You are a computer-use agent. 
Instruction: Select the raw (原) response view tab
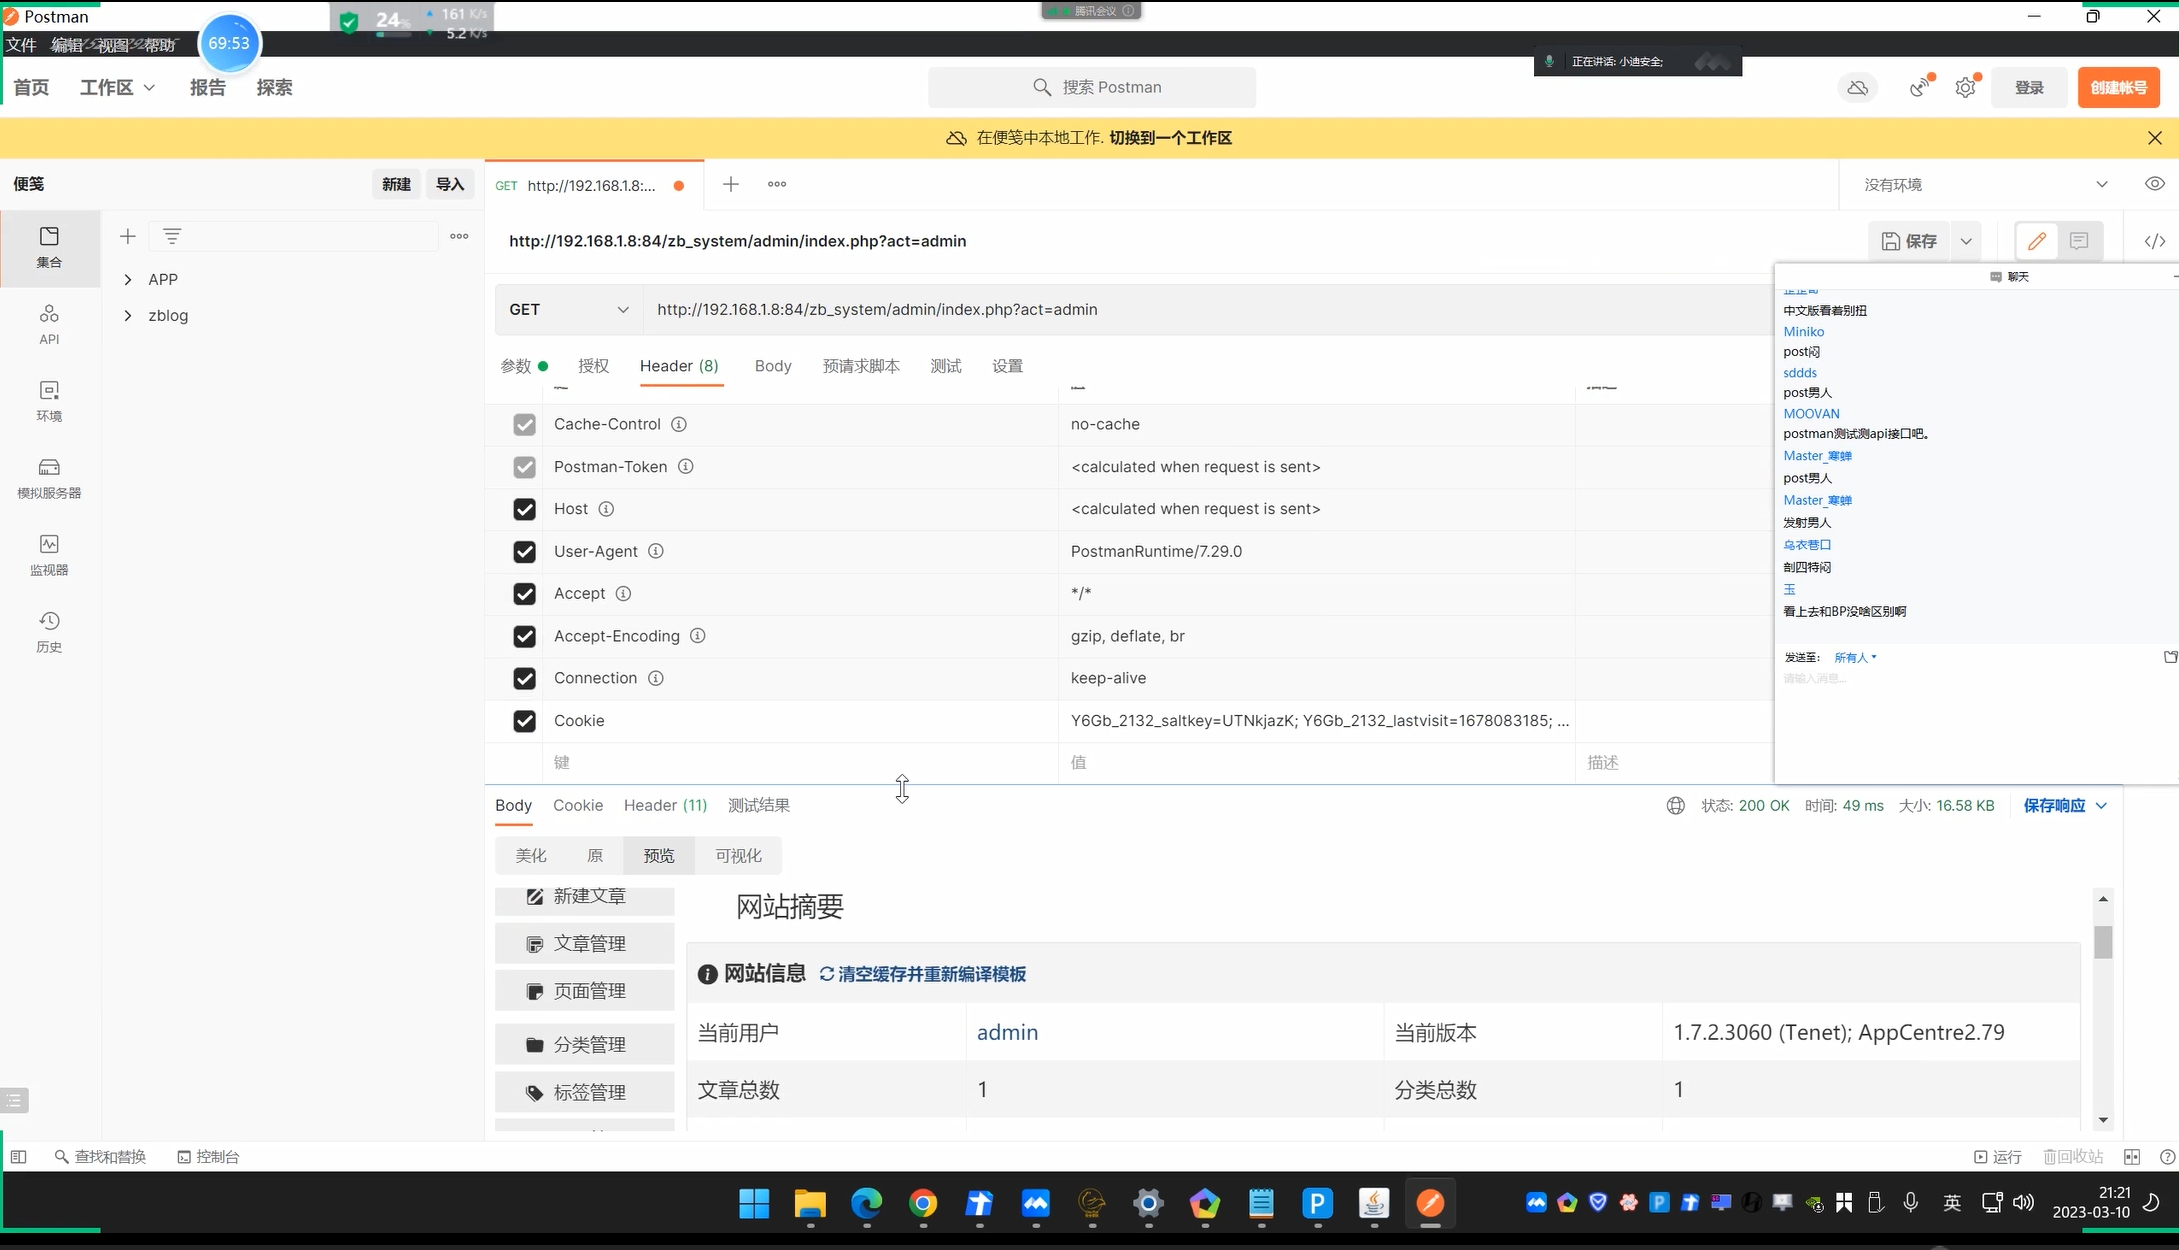pyautogui.click(x=595, y=856)
